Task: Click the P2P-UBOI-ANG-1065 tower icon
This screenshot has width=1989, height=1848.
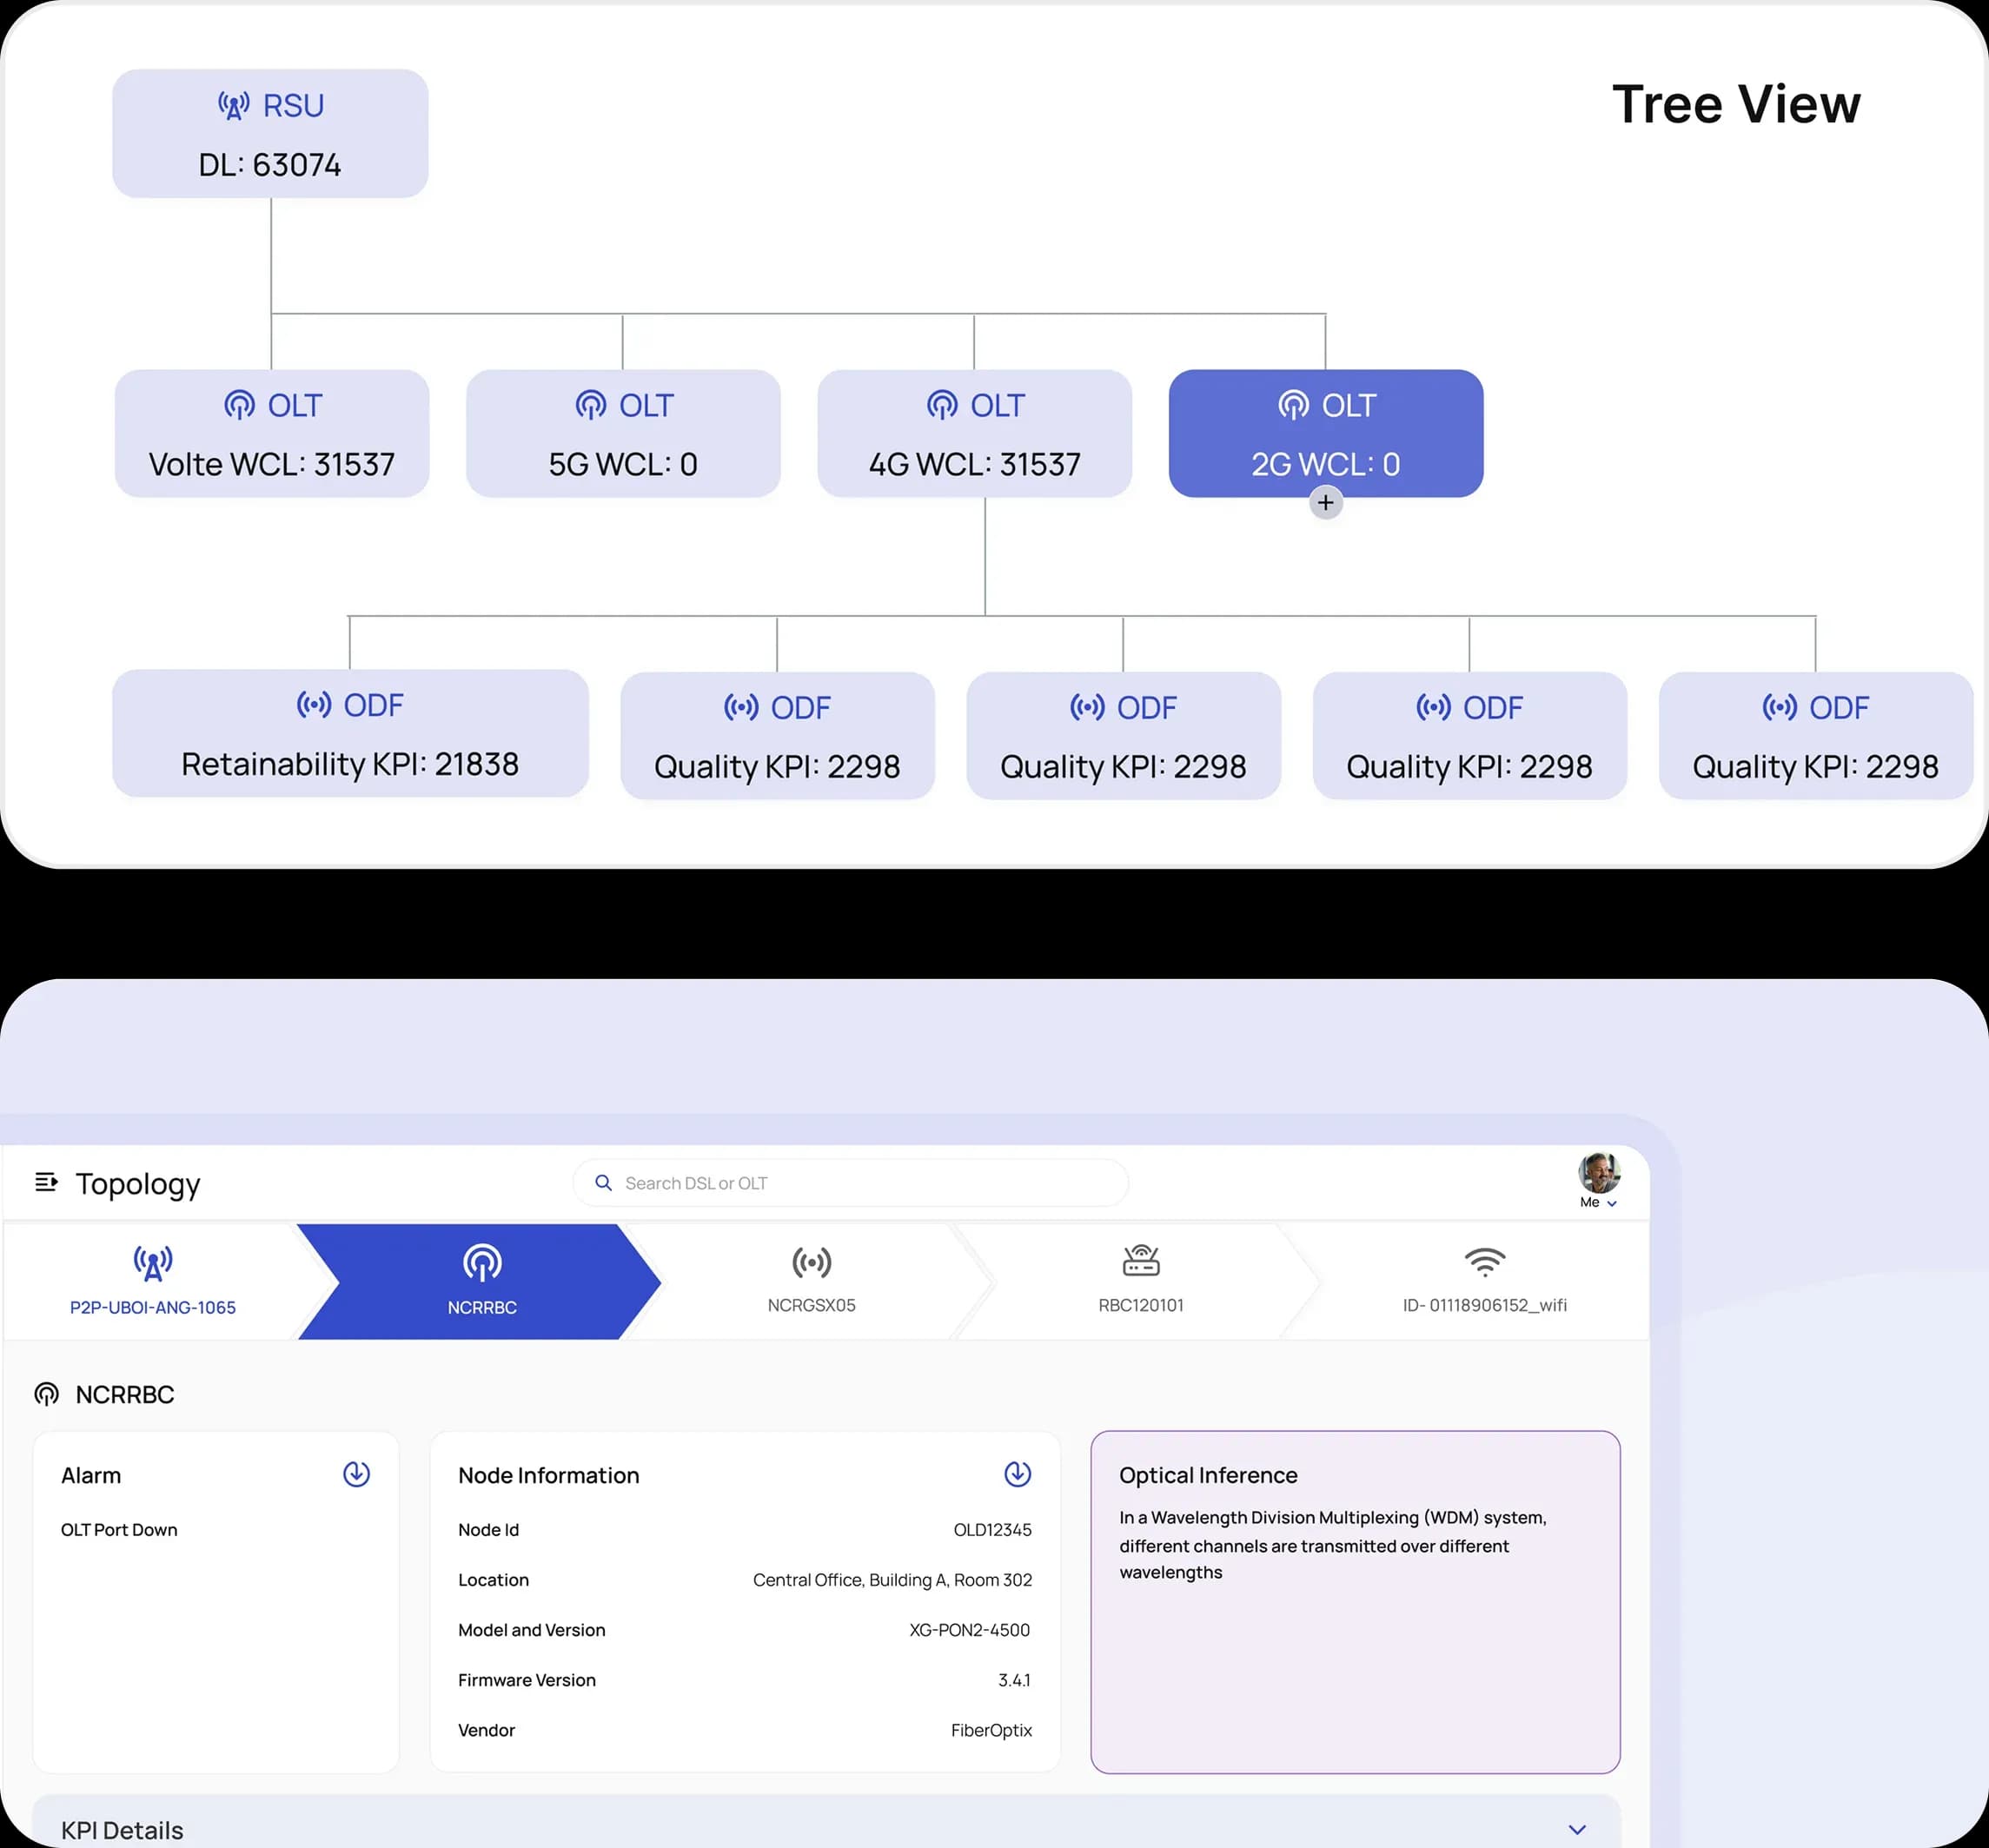Action: point(153,1263)
